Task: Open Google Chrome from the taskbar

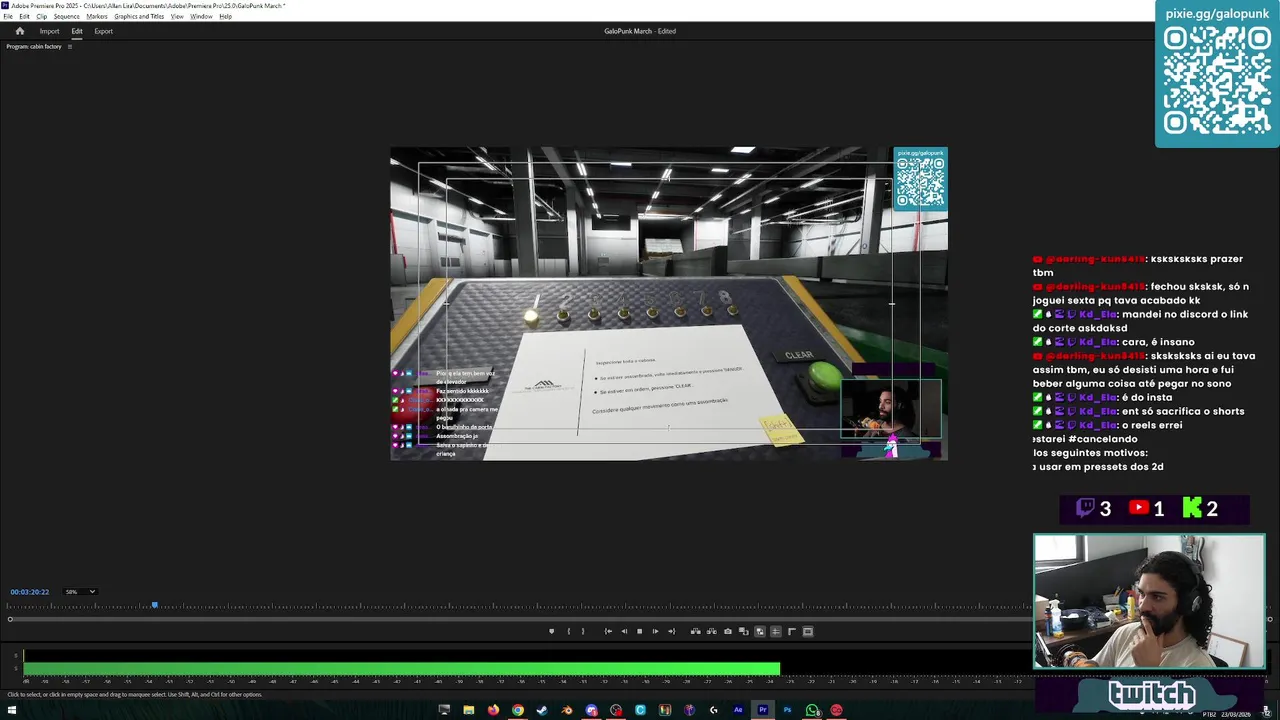Action: 518,711
